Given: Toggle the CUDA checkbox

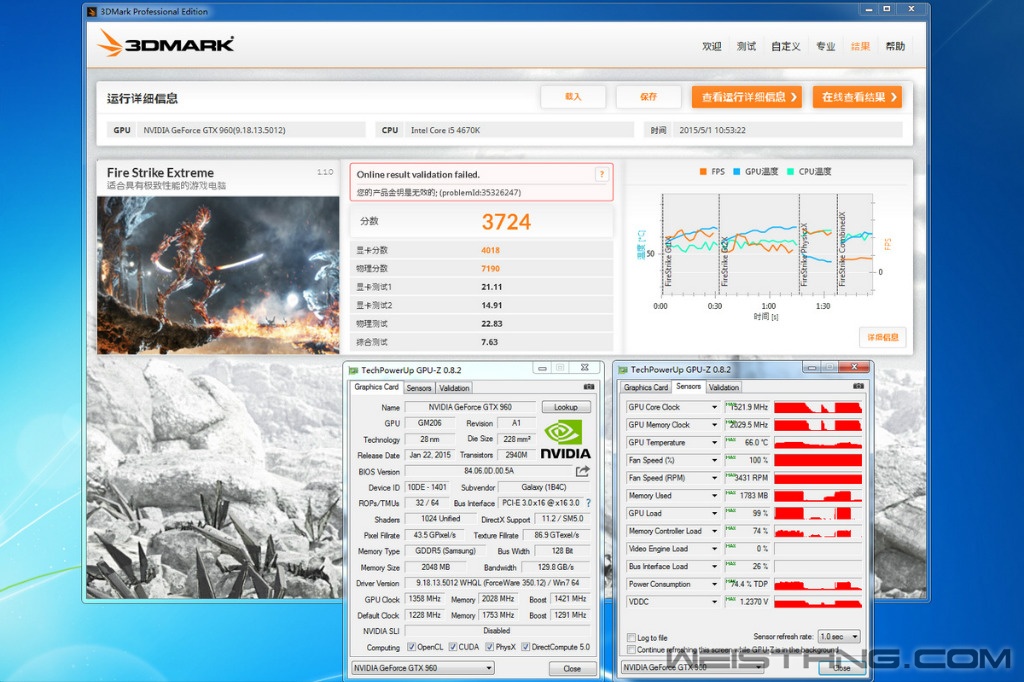Looking at the screenshot, I should click(453, 647).
